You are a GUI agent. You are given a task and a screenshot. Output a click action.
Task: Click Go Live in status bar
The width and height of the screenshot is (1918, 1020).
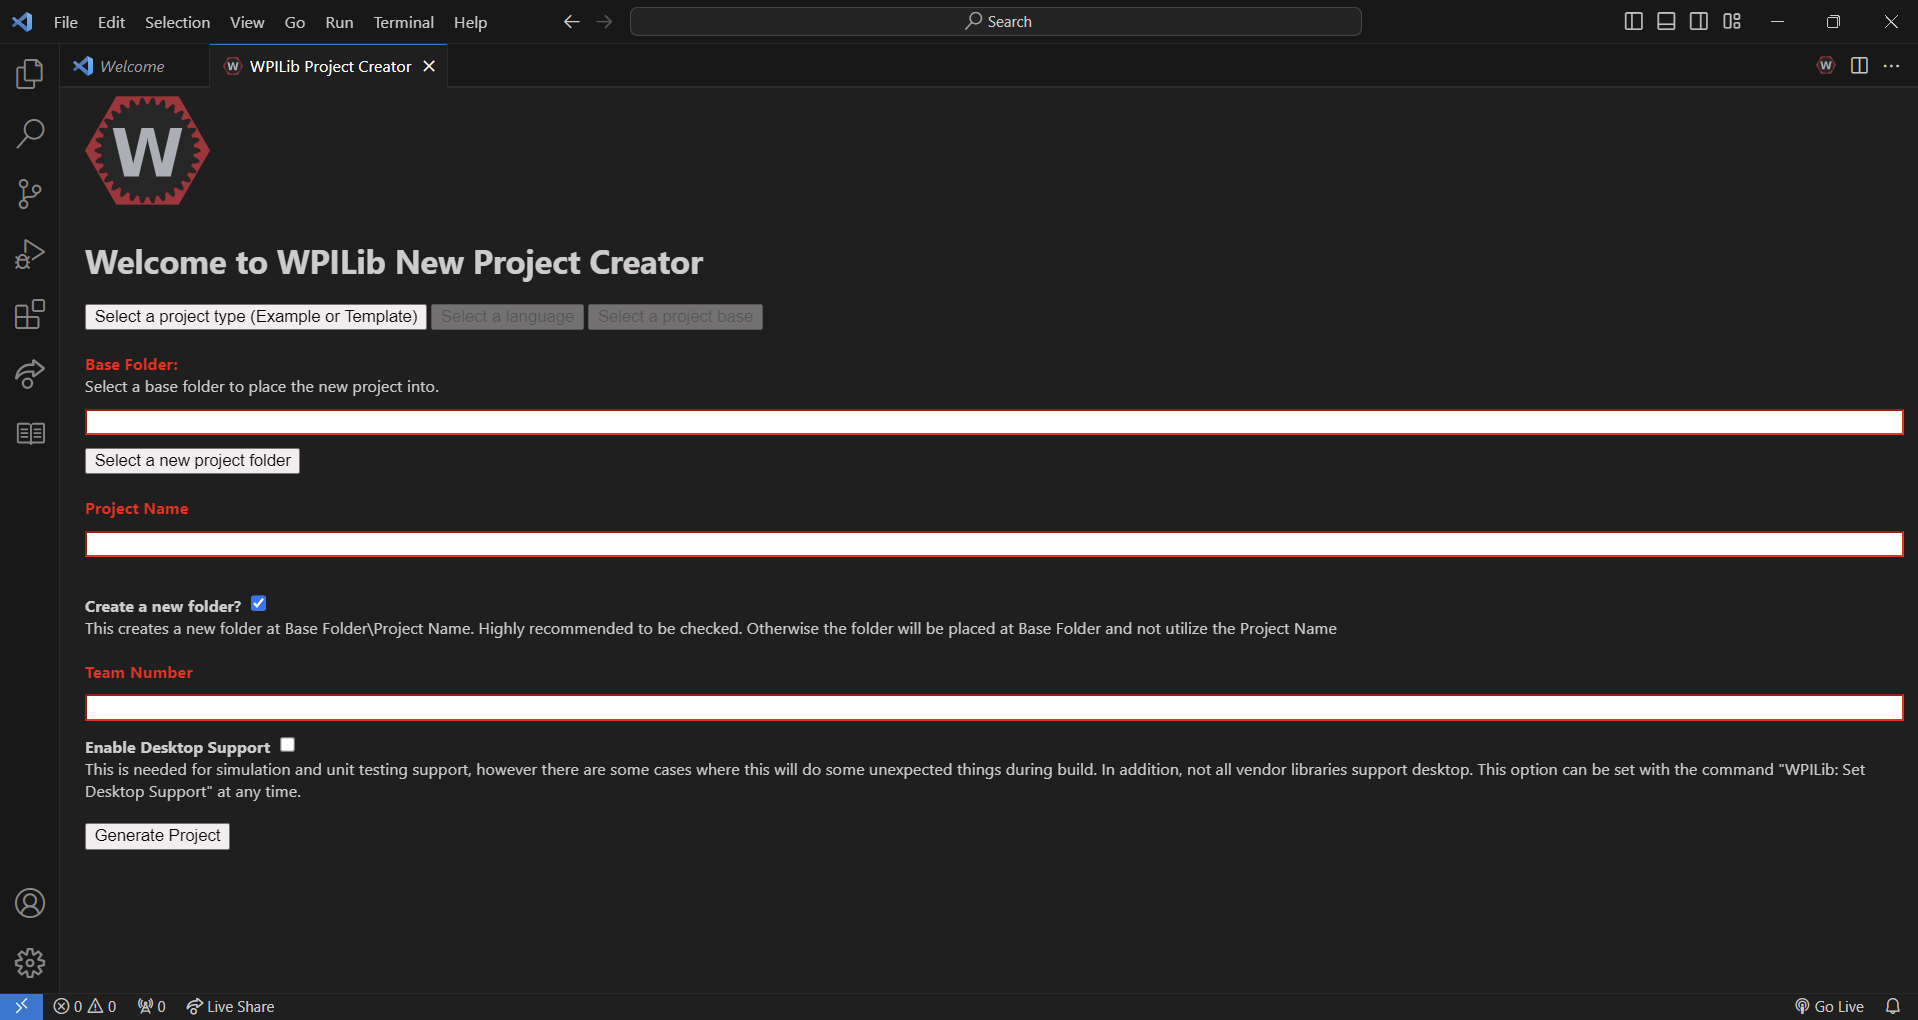coord(1829,1006)
